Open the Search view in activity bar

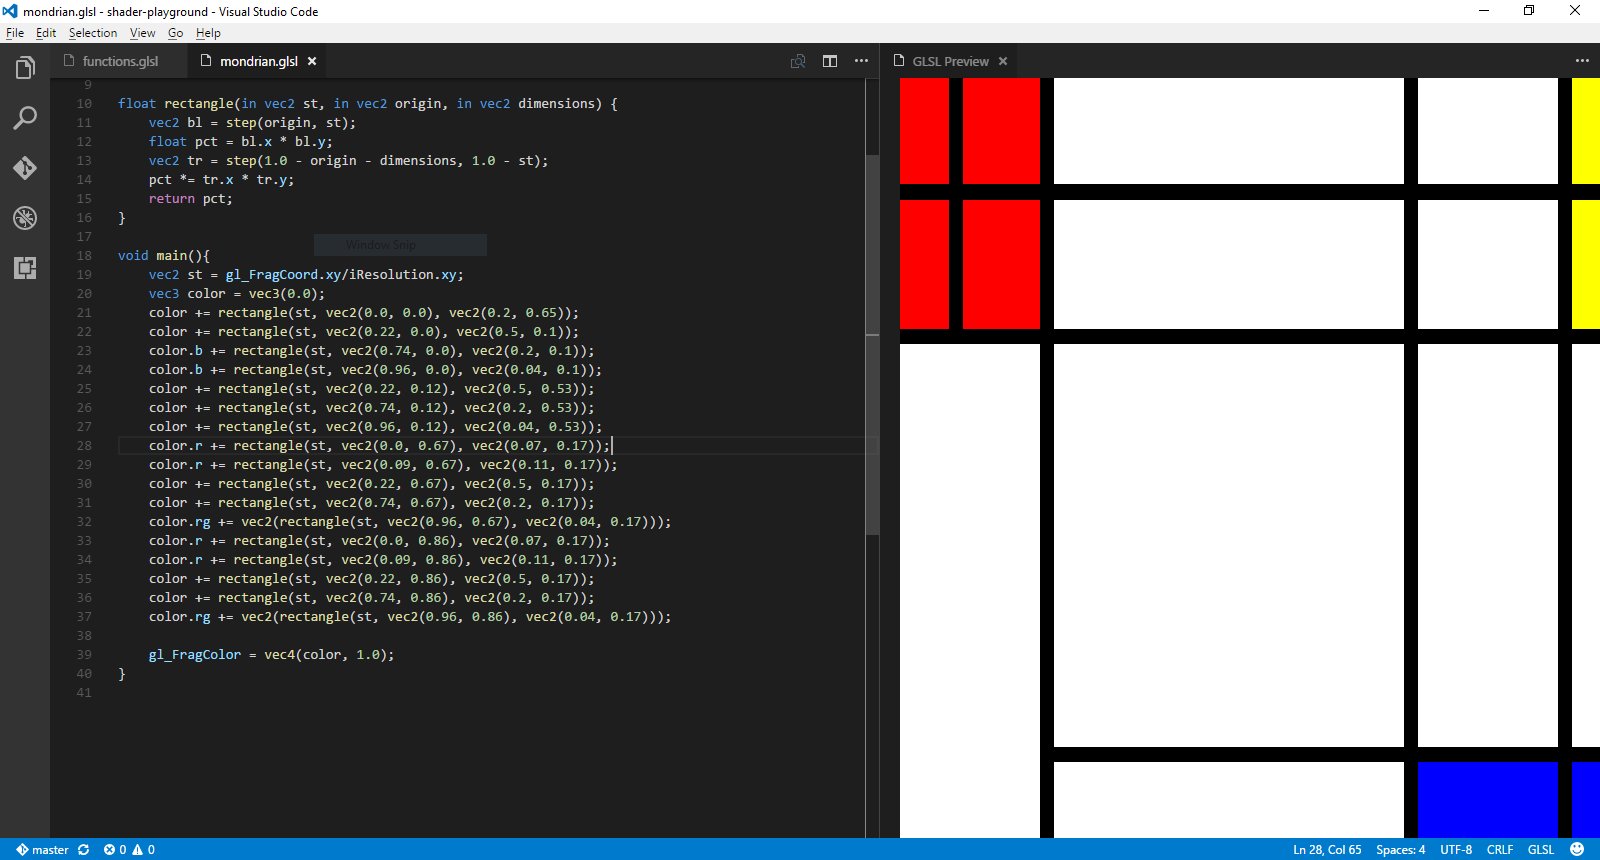[x=25, y=118]
